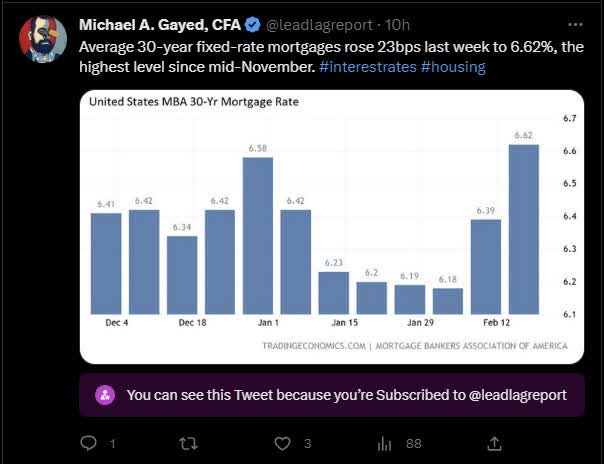Open Michael A. Gayed, CFA profile name
Image resolution: width=604 pixels, height=464 pixels.
[161, 24]
